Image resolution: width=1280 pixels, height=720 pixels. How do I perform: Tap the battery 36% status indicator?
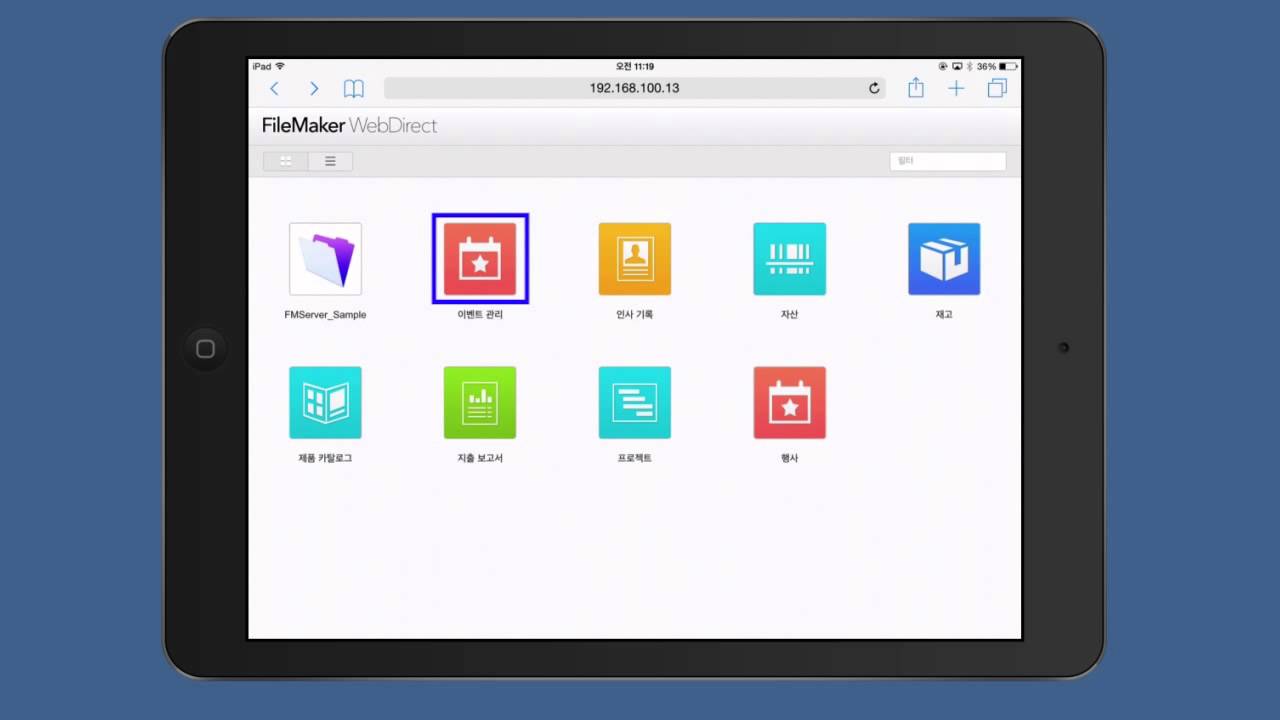click(997, 66)
